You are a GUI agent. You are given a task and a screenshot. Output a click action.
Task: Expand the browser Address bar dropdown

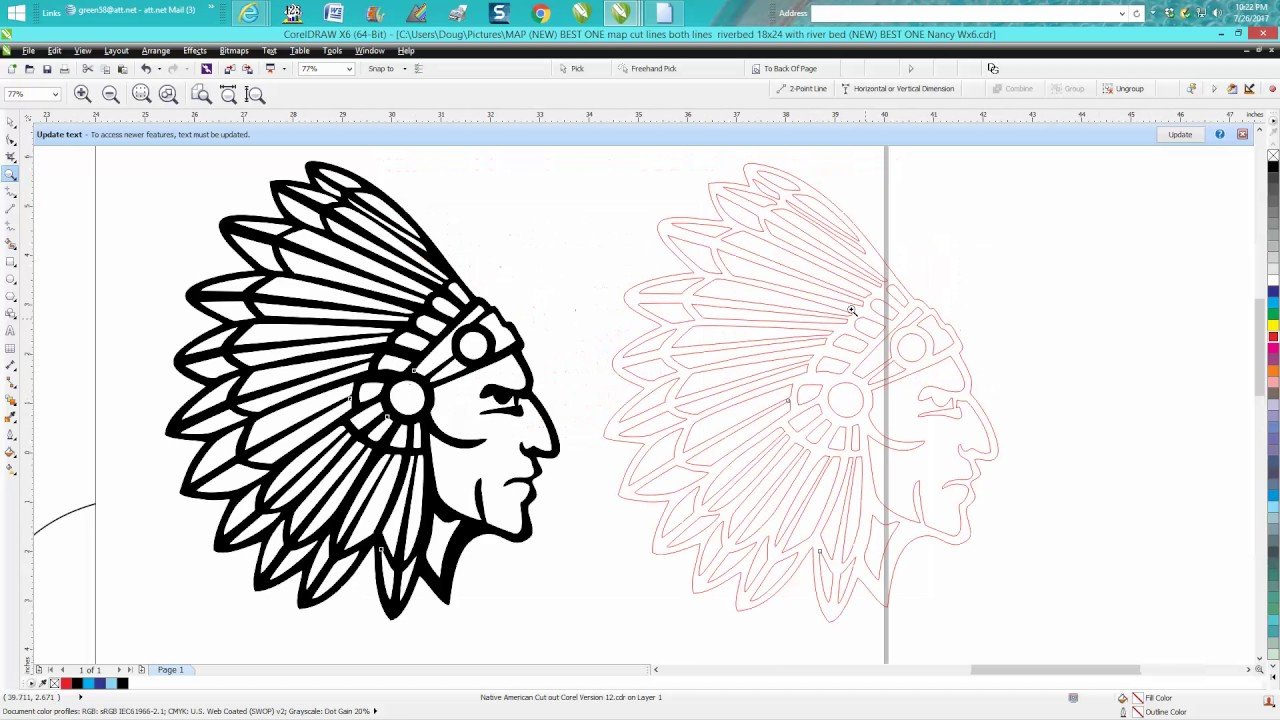click(x=1122, y=13)
